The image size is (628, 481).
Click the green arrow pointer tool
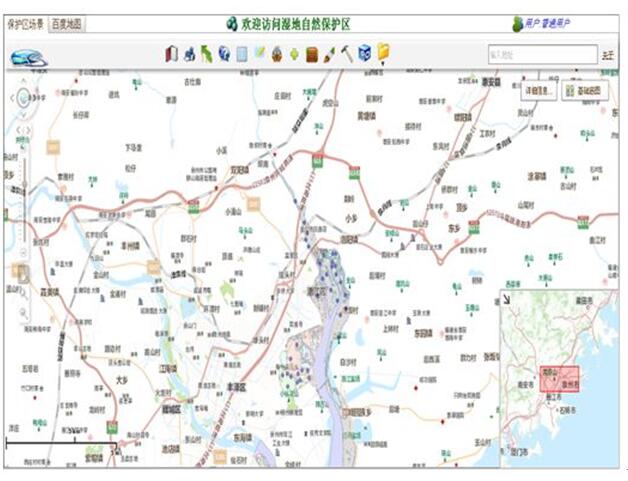pyautogui.click(x=206, y=54)
